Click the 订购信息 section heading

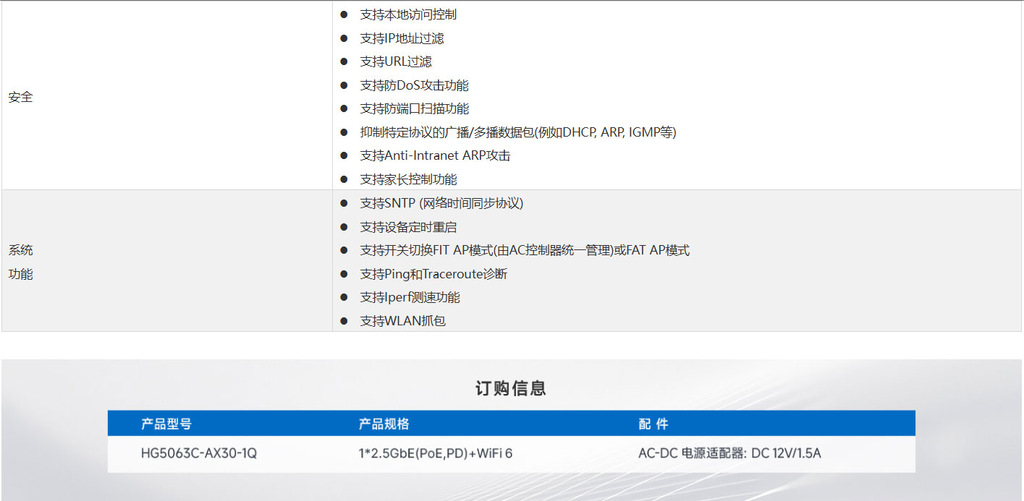[x=511, y=388]
